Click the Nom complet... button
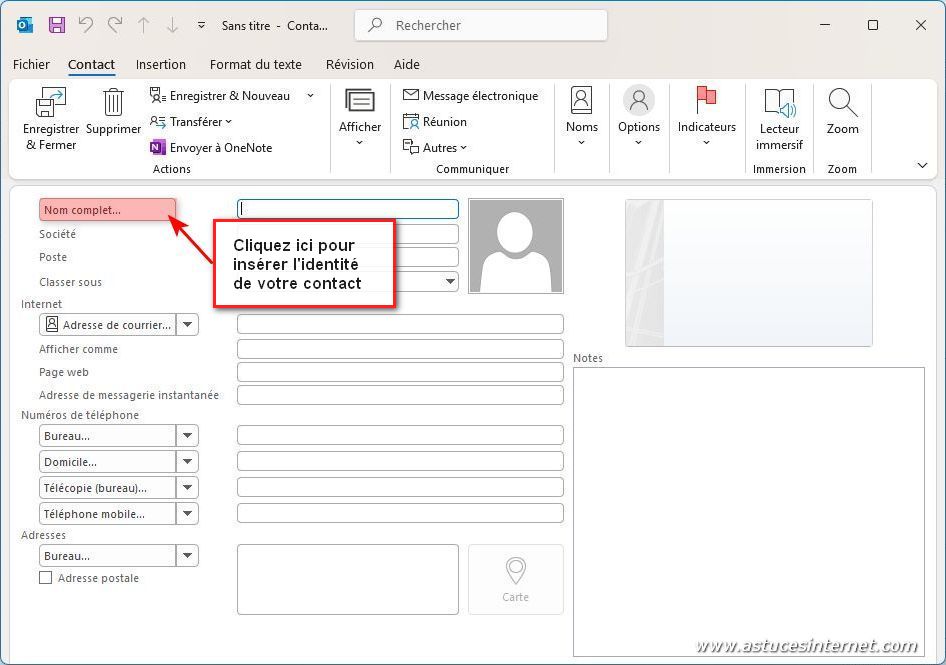The width and height of the screenshot is (946, 665). coord(108,210)
